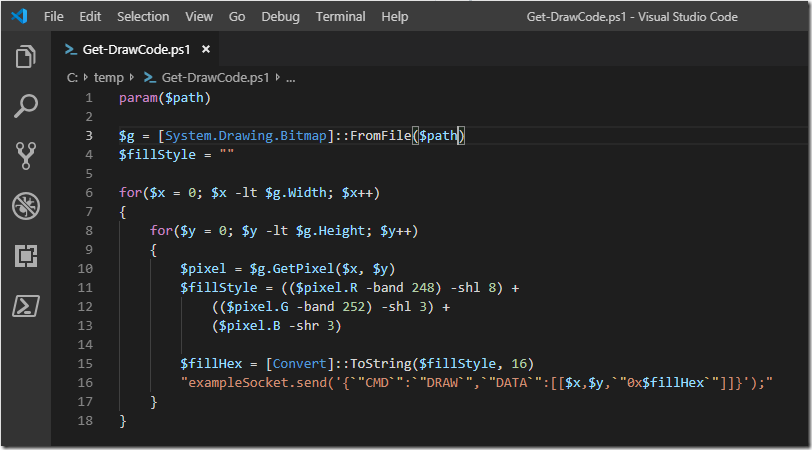Image resolution: width=812 pixels, height=450 pixels.
Task: Click line number 3 in gutter
Action: coord(89,136)
